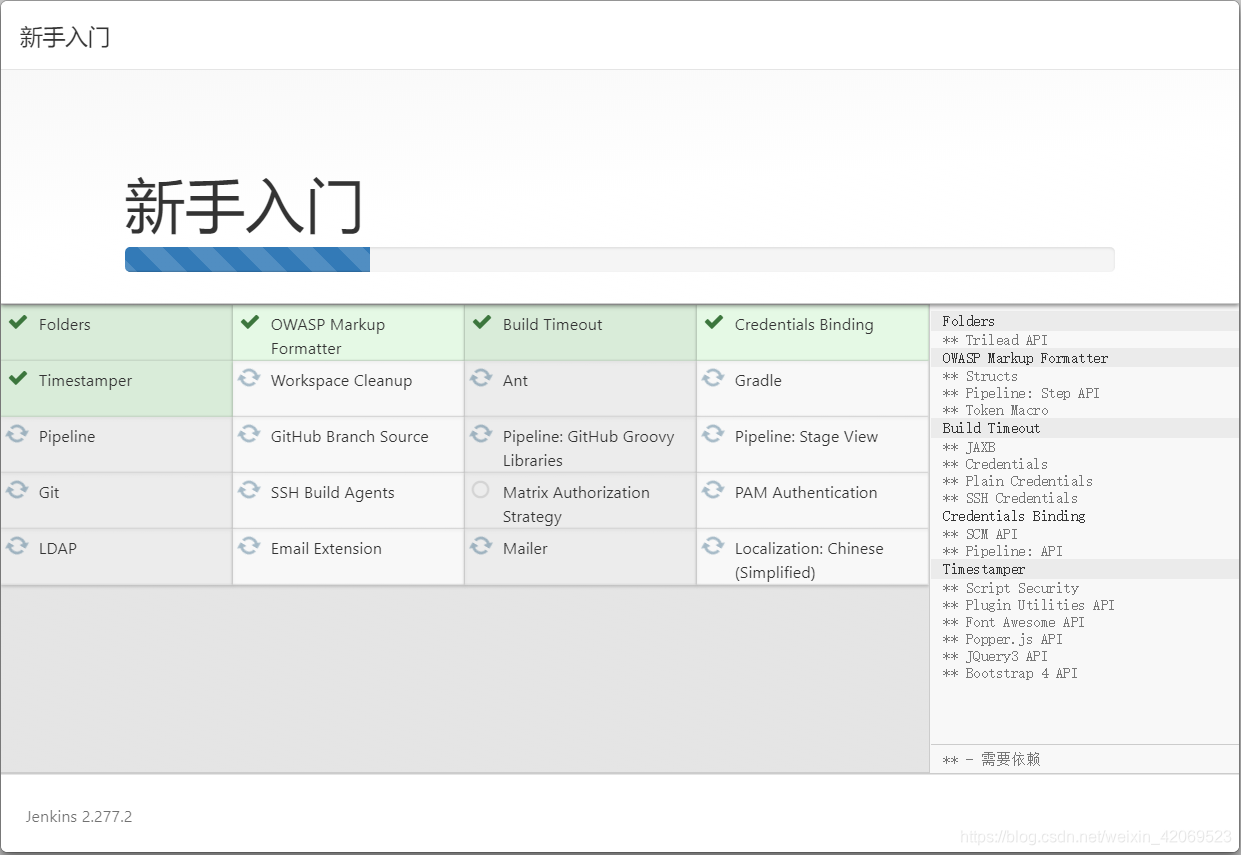The image size is (1241, 855).
Task: Click the refresh icon beside Workspace Cleanup
Action: coord(249,379)
